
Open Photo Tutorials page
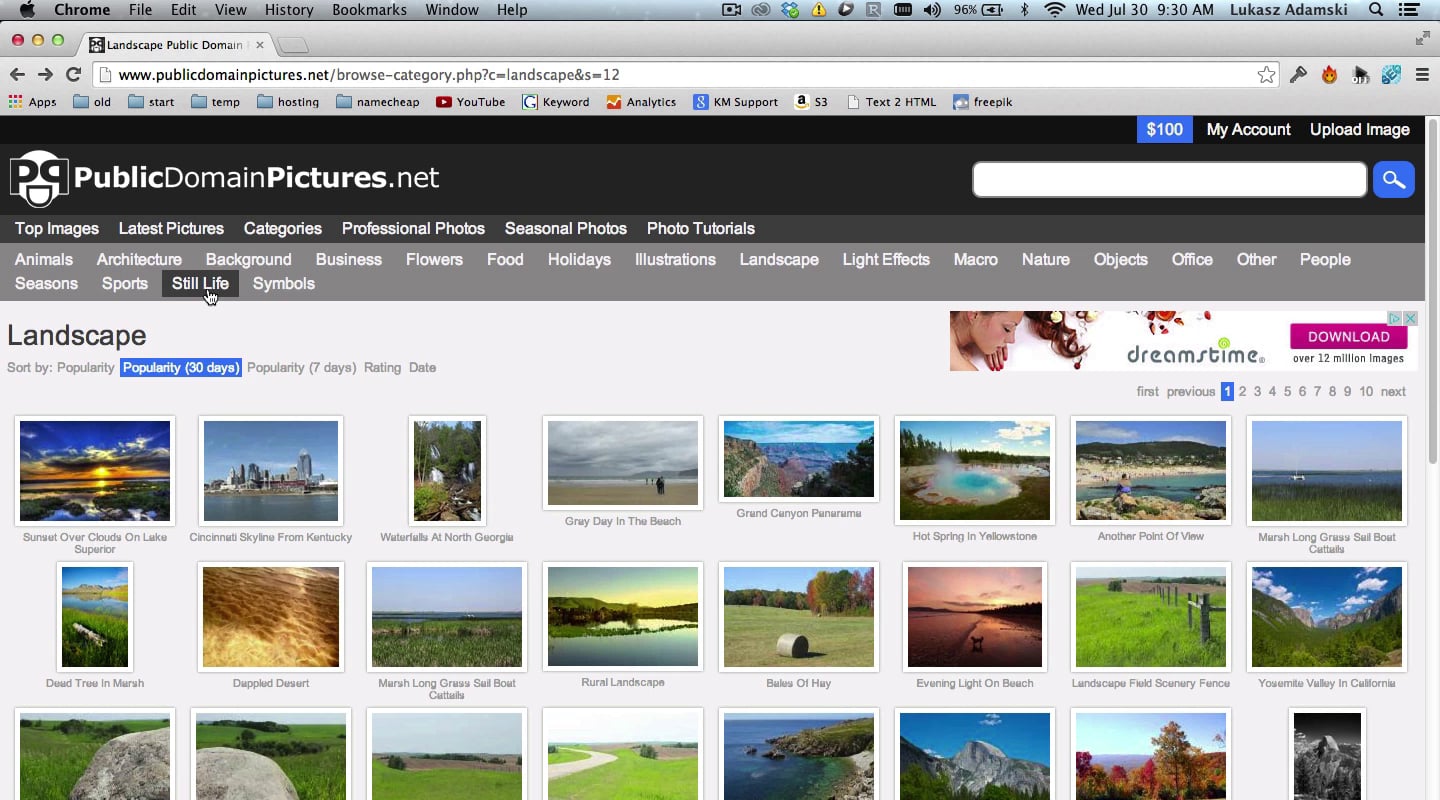(x=700, y=229)
